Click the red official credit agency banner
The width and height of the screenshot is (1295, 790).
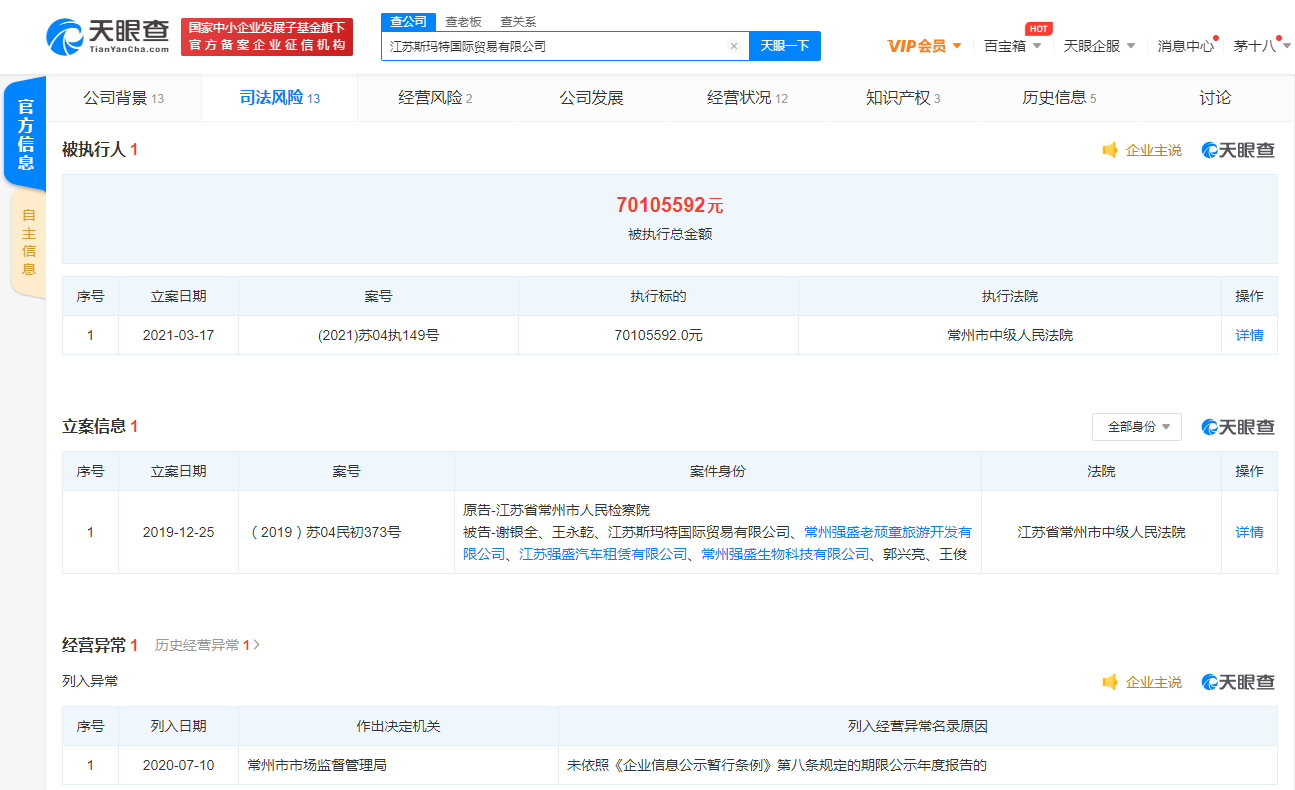(x=267, y=37)
